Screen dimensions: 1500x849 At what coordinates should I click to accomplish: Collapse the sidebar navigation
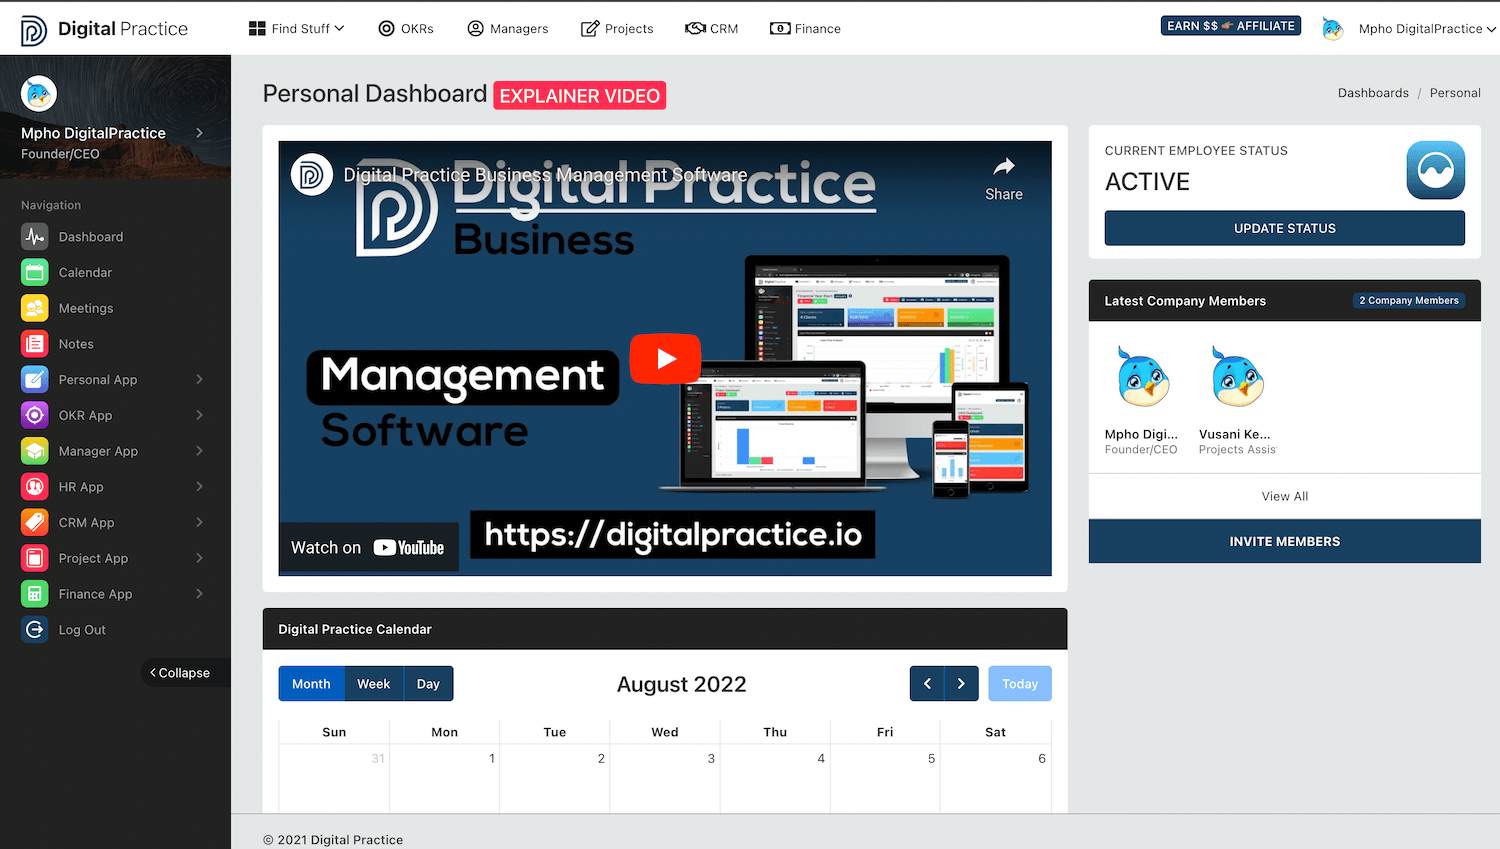(185, 673)
